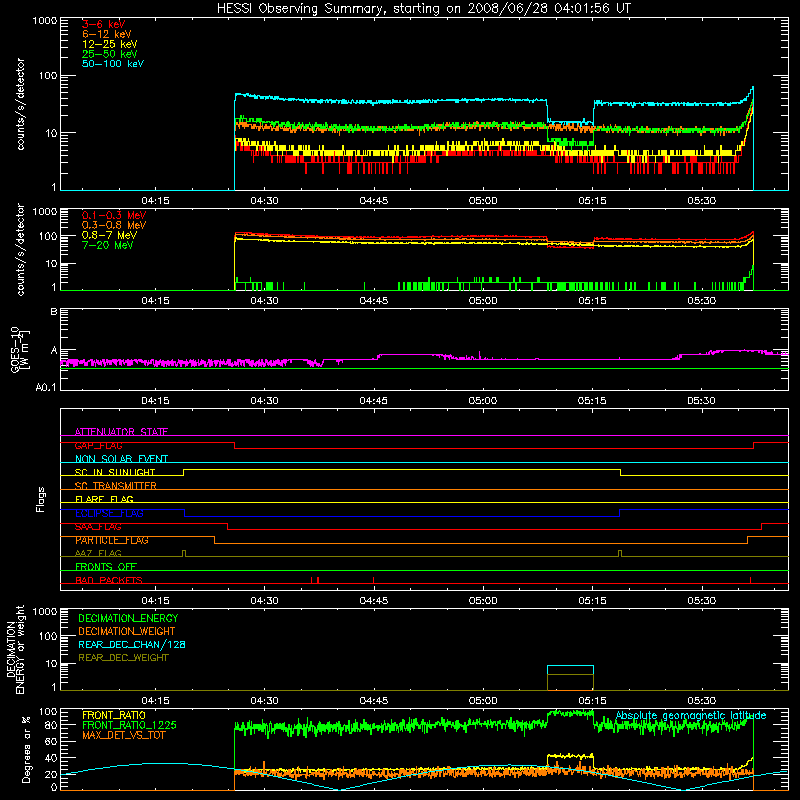The image size is (800, 800).
Task: Select the SAA_FLAG label
Action: (x=98, y=527)
